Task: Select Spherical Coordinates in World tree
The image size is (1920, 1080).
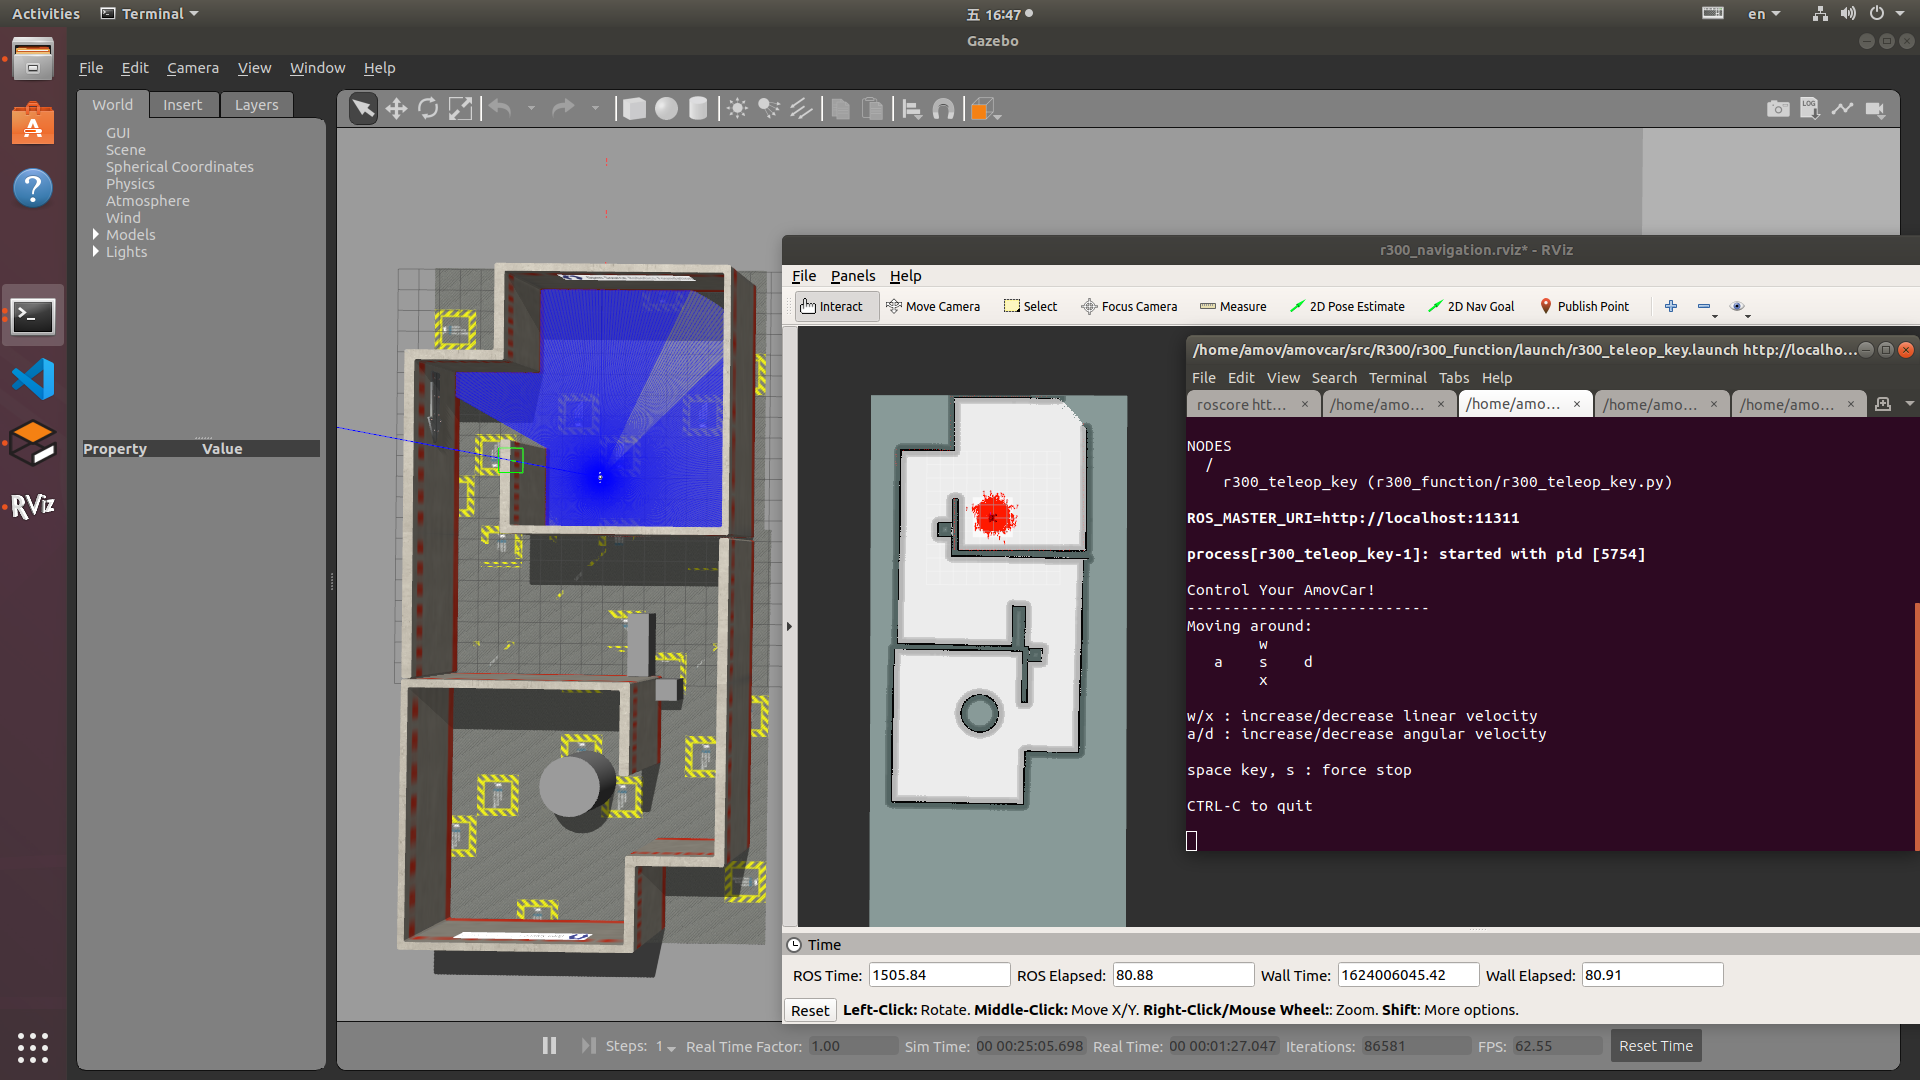Action: 180,167
